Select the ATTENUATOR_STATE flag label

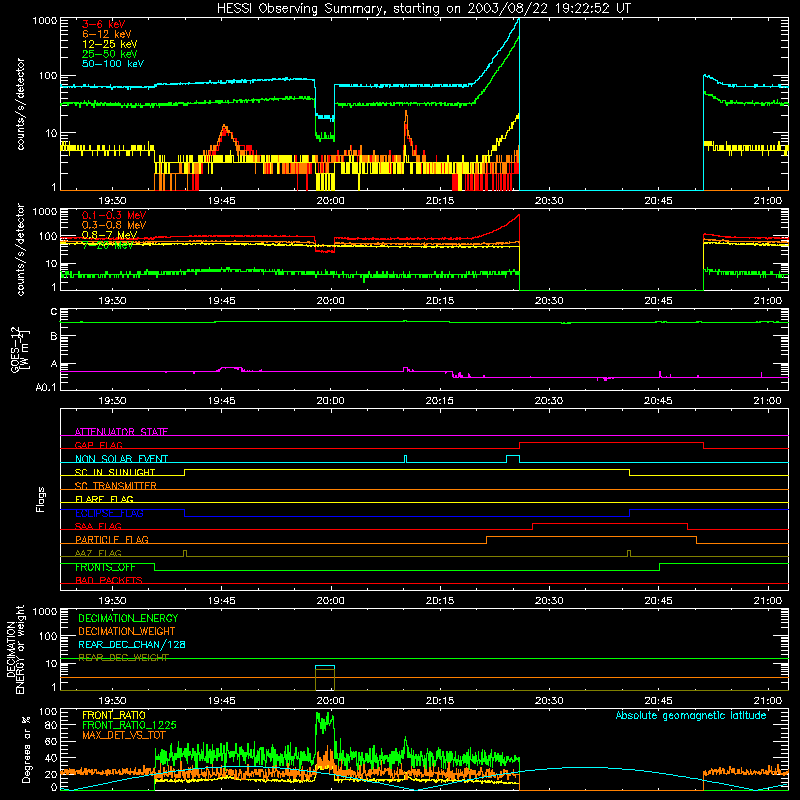[121, 432]
